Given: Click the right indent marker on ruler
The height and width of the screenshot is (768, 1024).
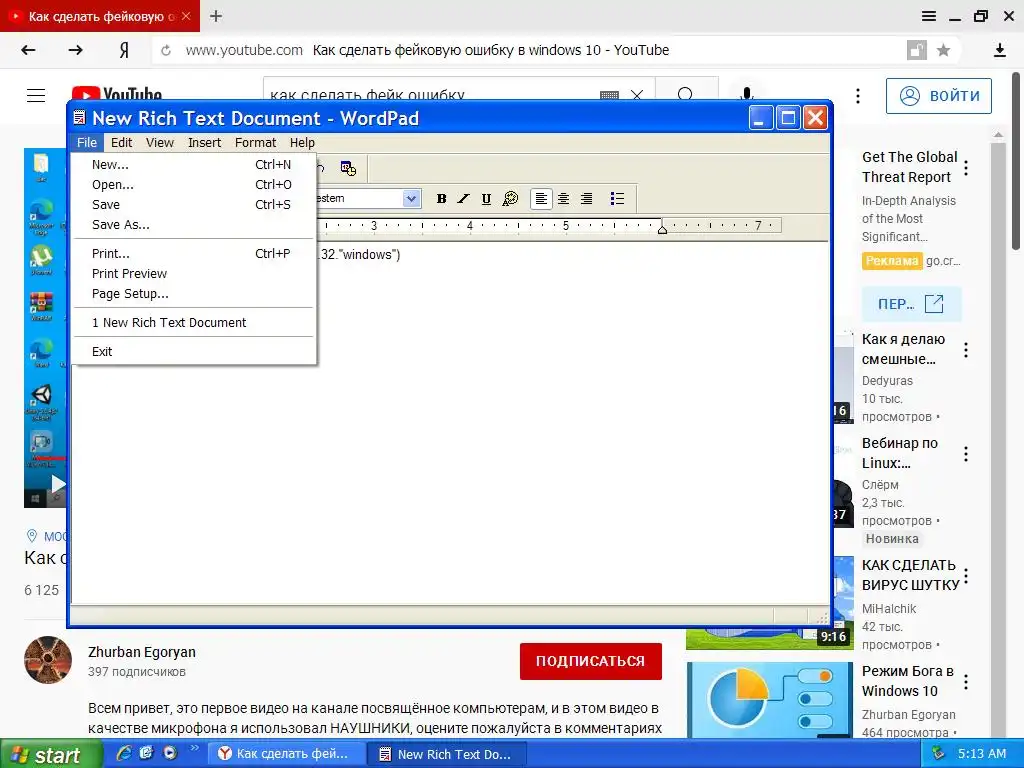Looking at the screenshot, I should (662, 229).
